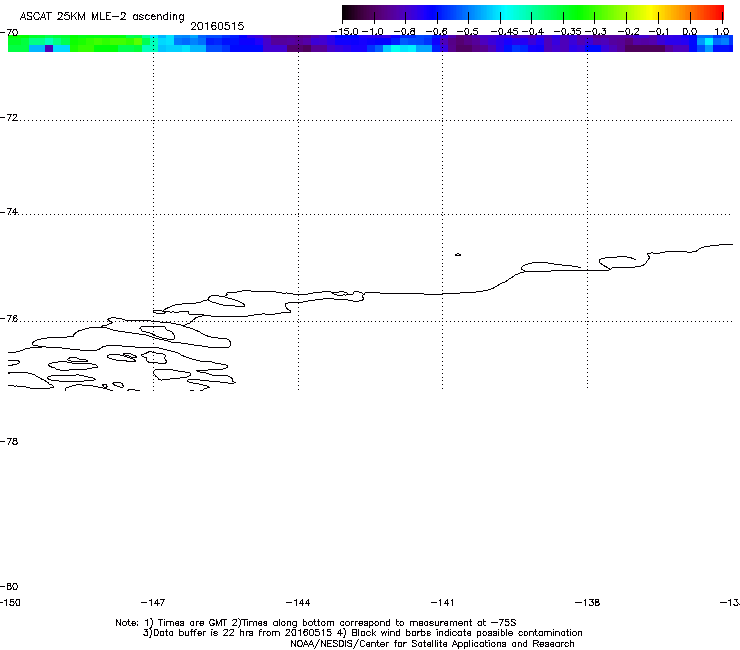Screen dimensions: 740x650
Task: Click the -0.45 color scale label
Action: (505, 32)
